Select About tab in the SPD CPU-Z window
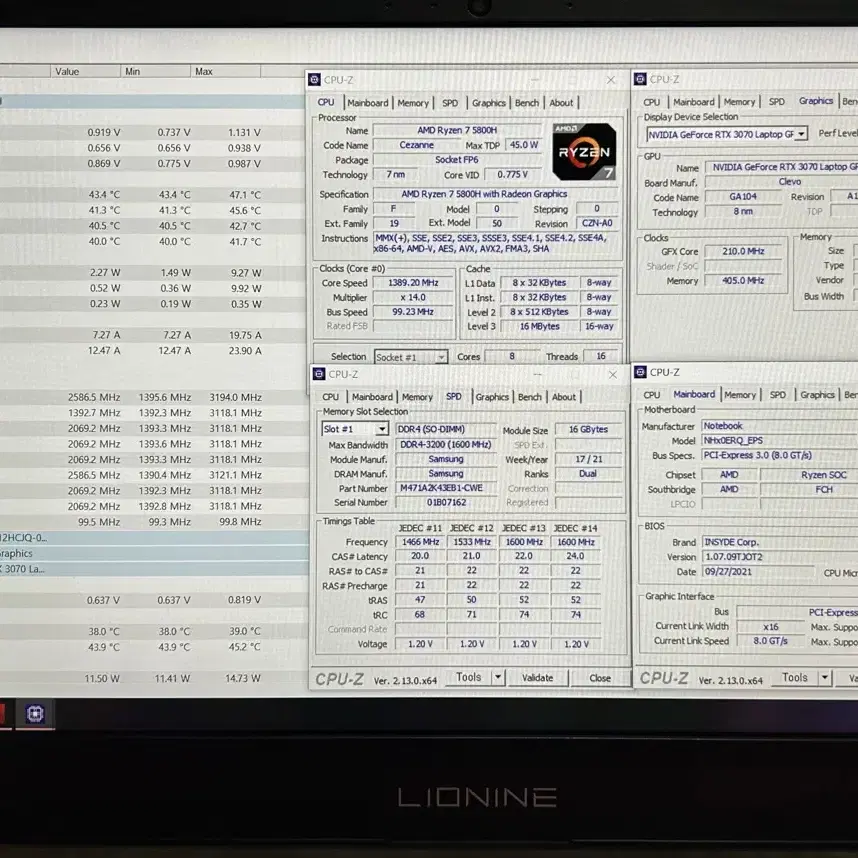This screenshot has width=858, height=858. tap(564, 397)
